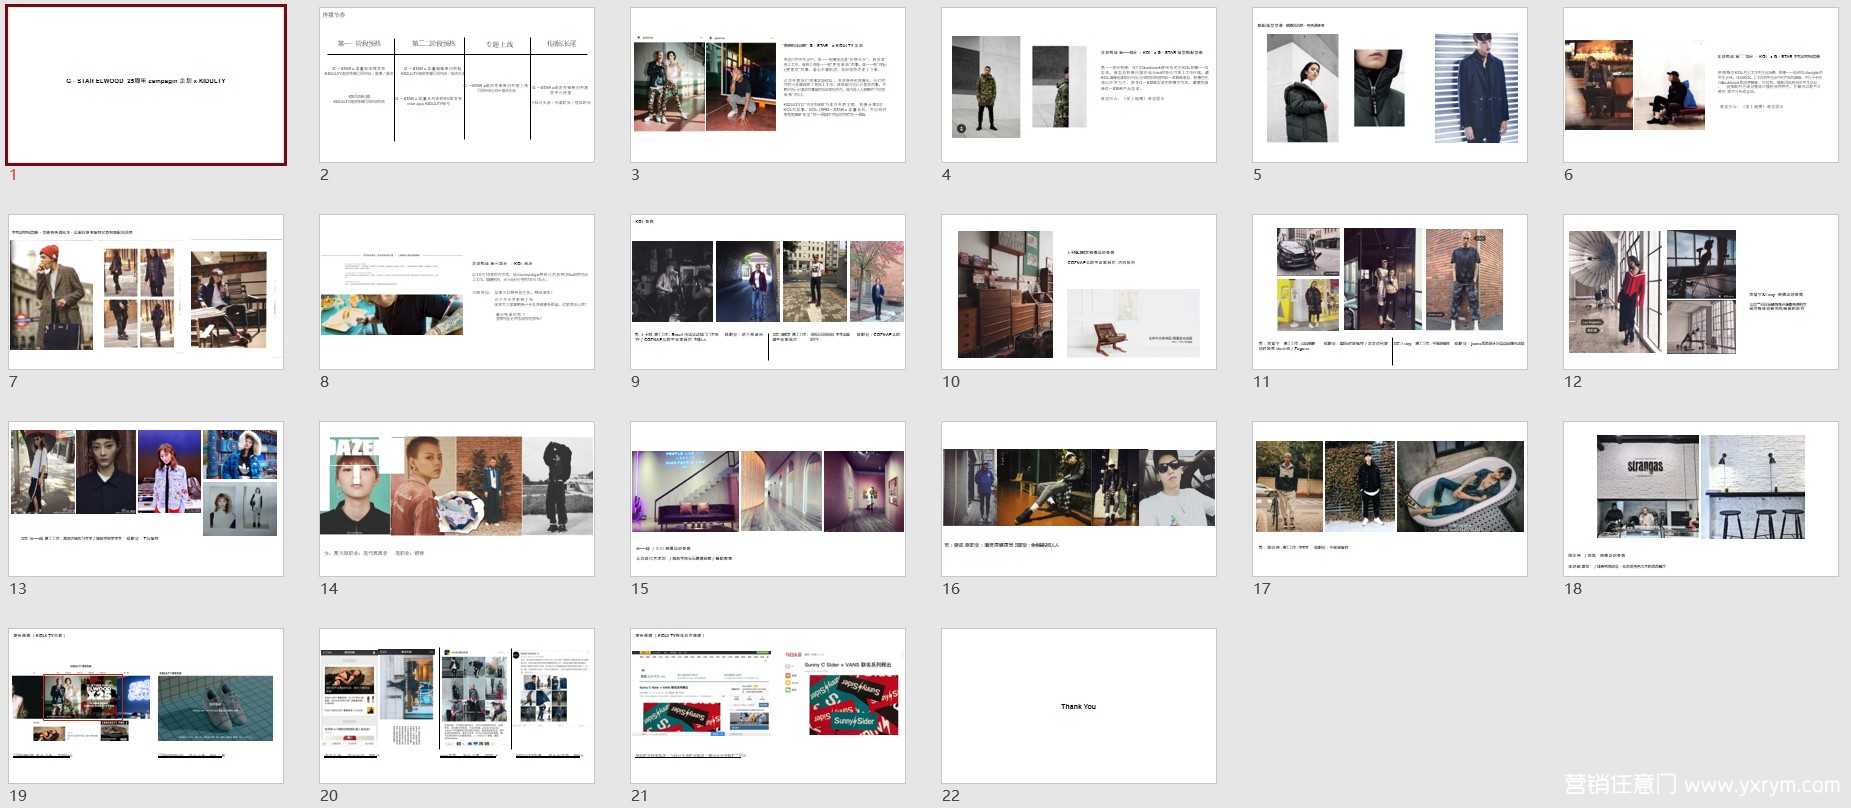Open slide 20 with the web page screenshots
The height and width of the screenshot is (808, 1851).
457,706
